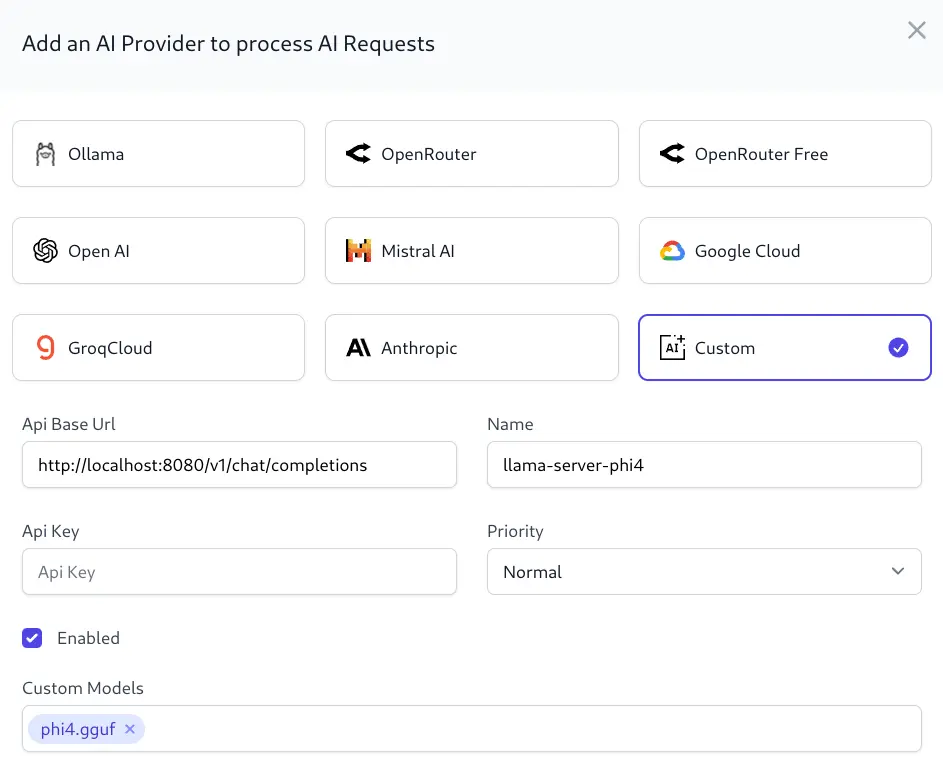Select the Anthropic logo icon
943x782 pixels.
pos(358,348)
